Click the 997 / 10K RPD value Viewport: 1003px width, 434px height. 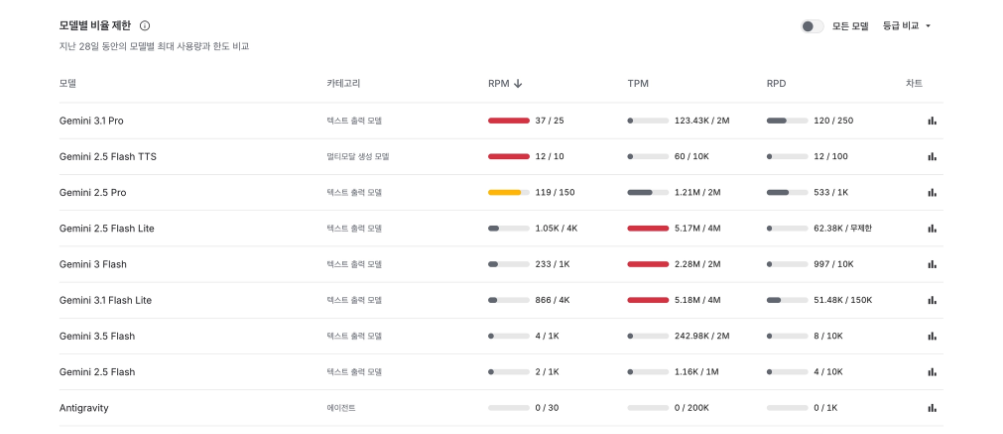click(x=833, y=264)
